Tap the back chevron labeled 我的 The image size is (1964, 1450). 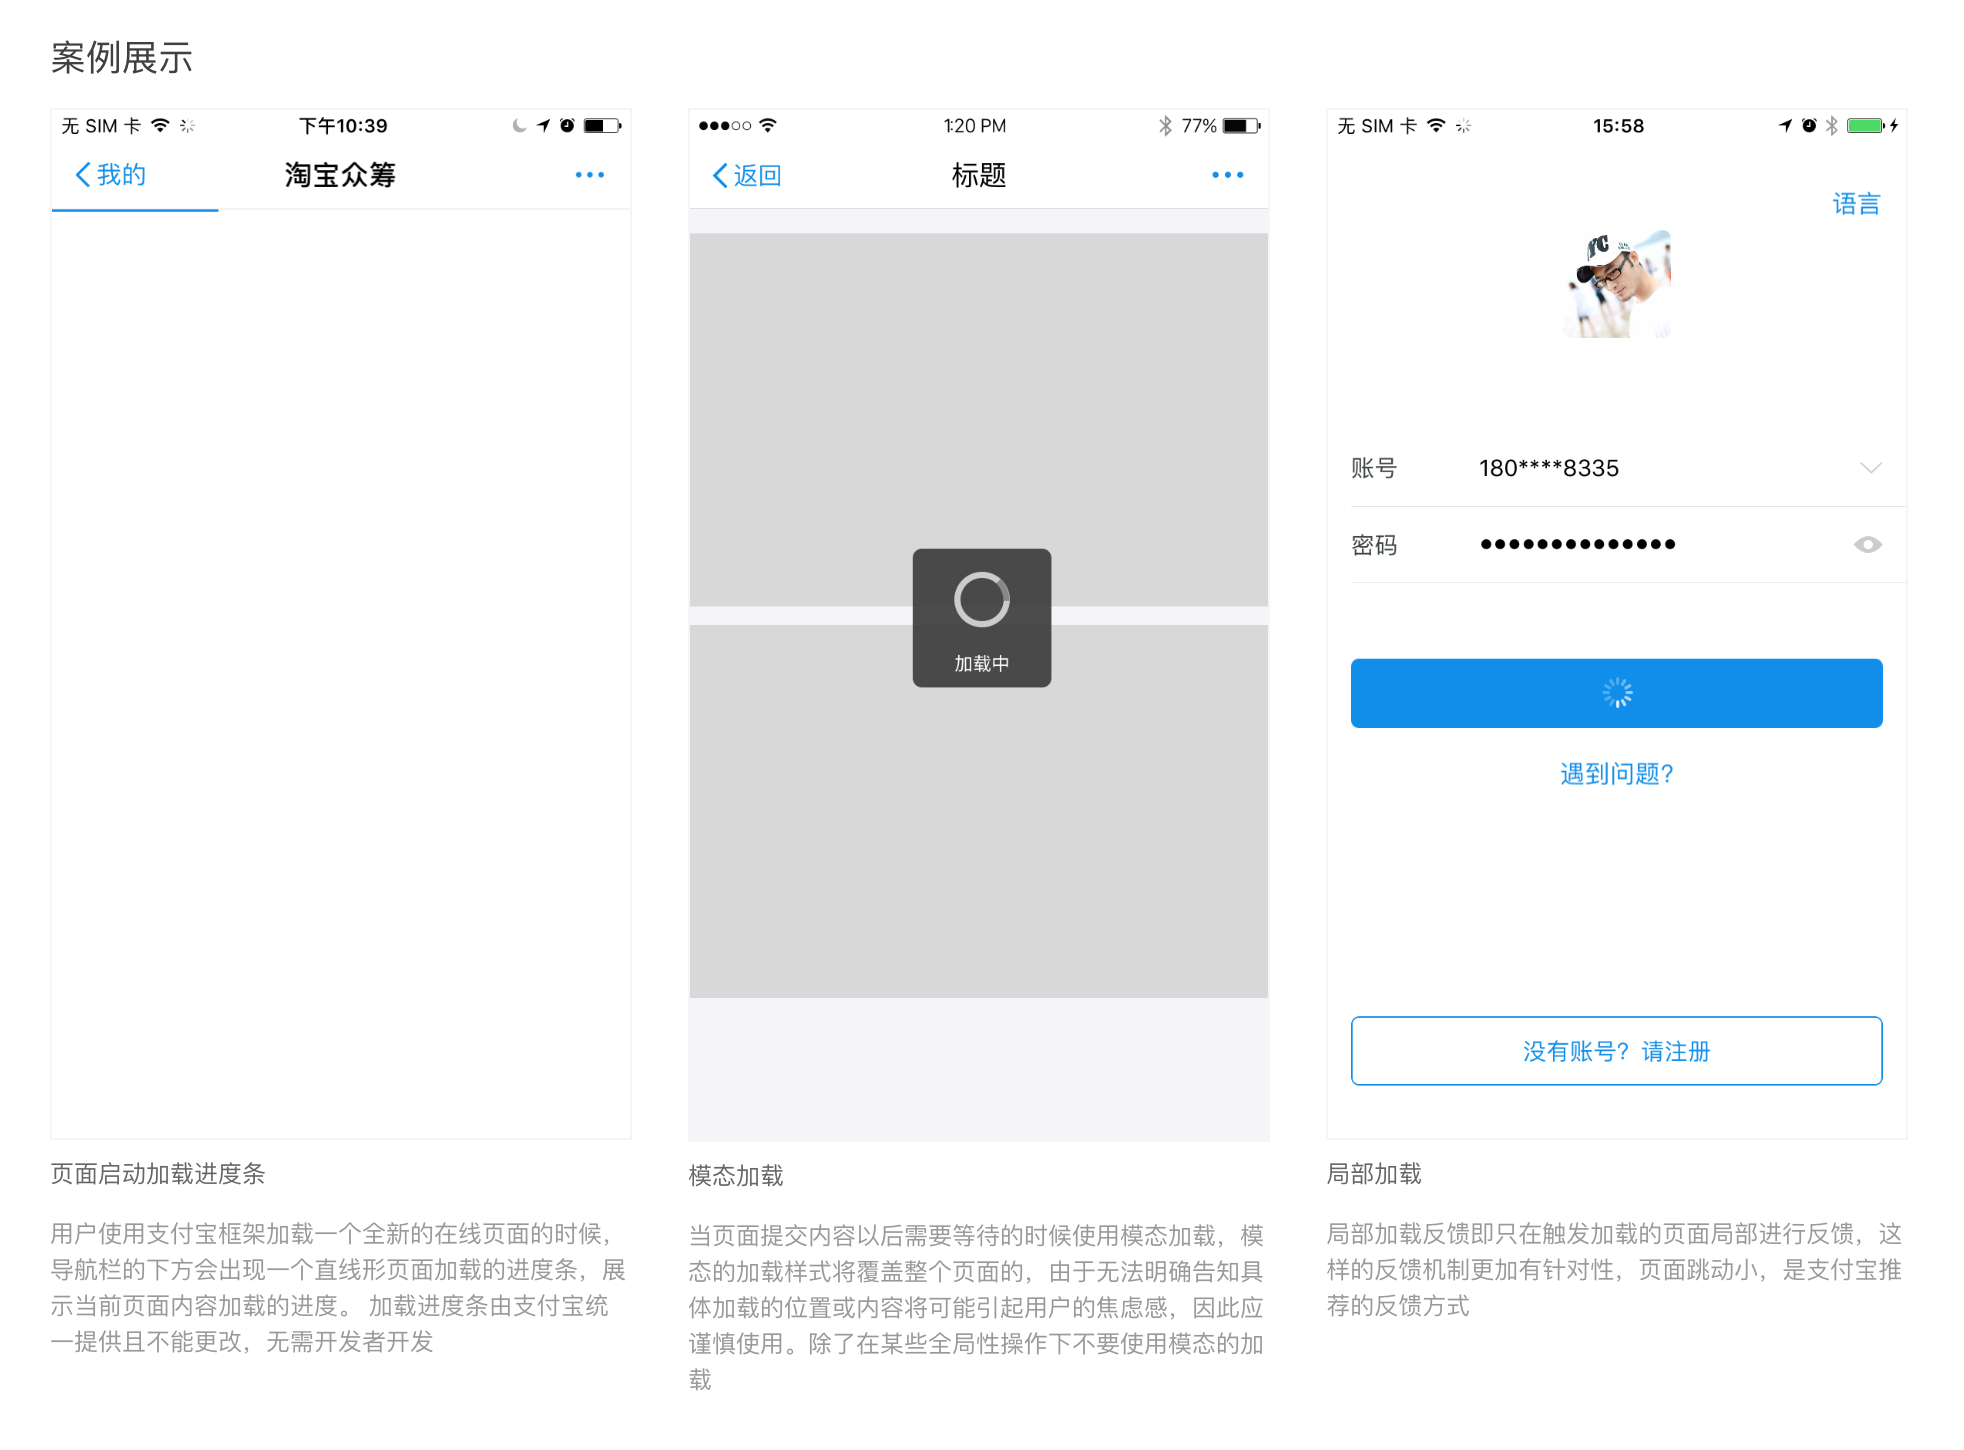tap(111, 175)
